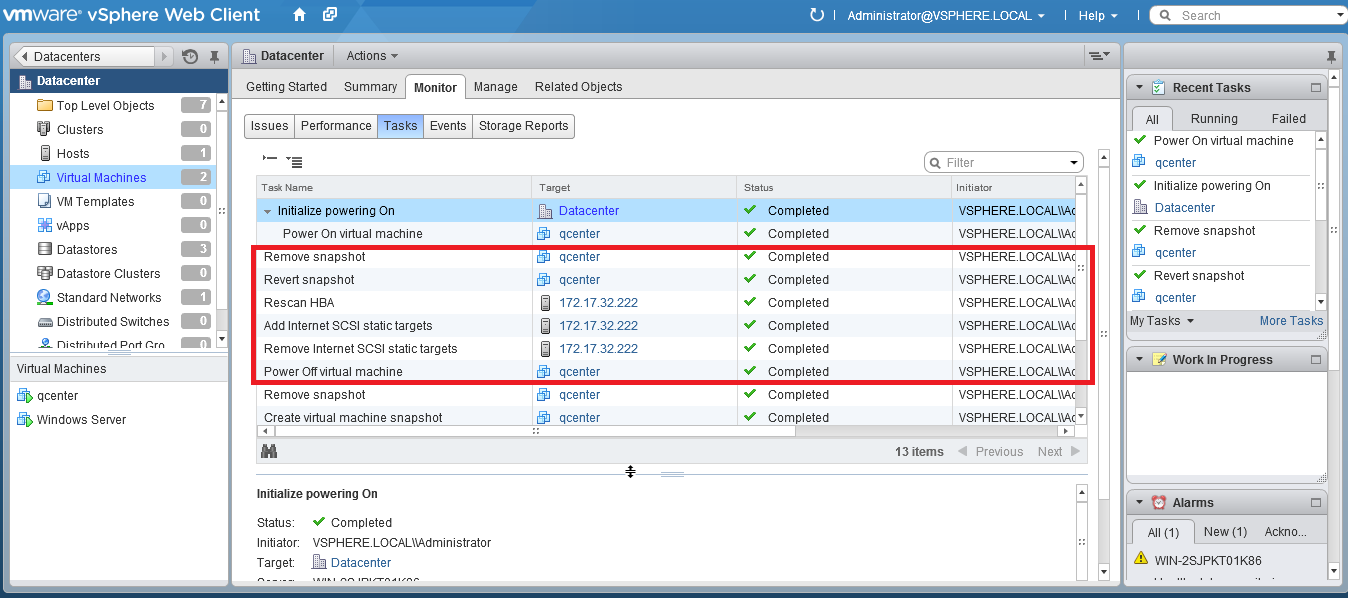Open the More Tasks link
The width and height of the screenshot is (1348, 598).
(x=1291, y=321)
